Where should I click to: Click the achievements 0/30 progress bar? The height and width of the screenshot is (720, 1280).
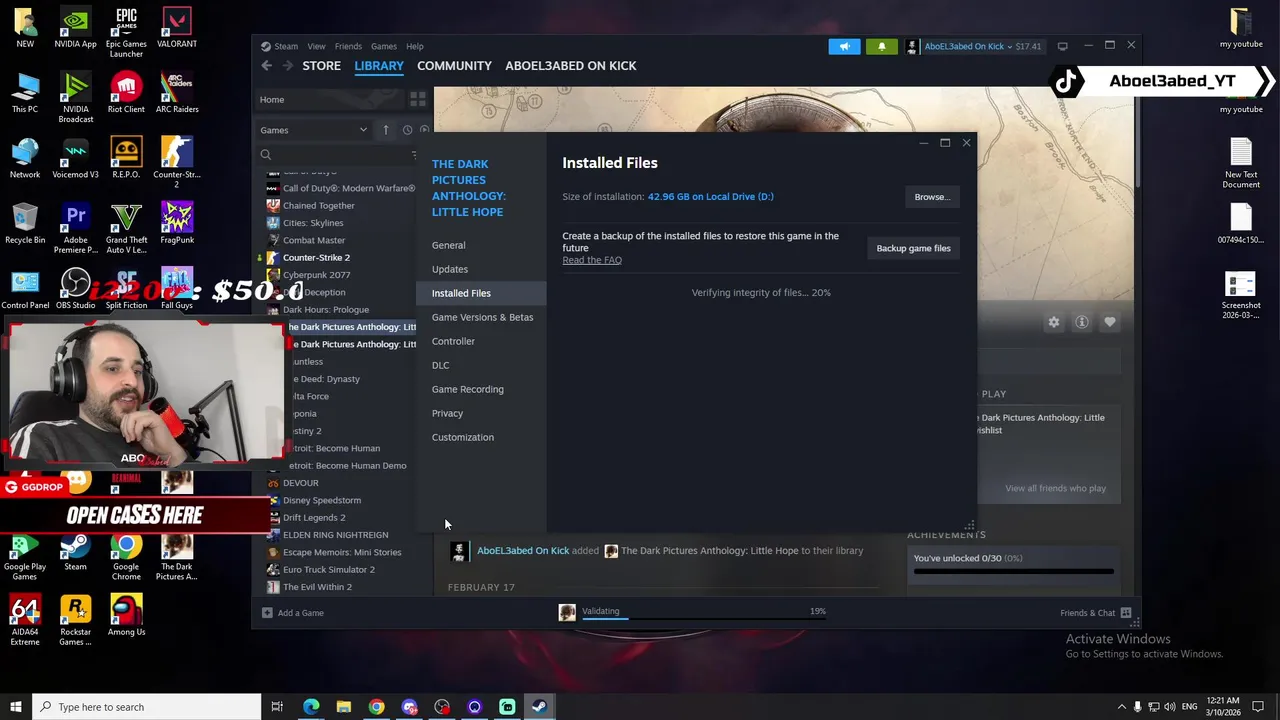[1013, 572]
